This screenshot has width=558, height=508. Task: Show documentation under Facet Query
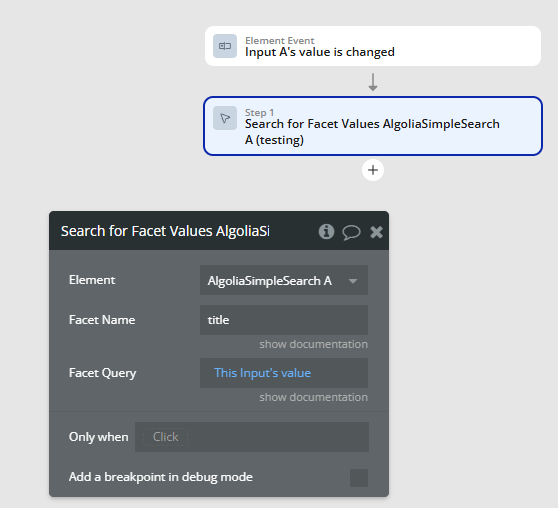(x=313, y=397)
